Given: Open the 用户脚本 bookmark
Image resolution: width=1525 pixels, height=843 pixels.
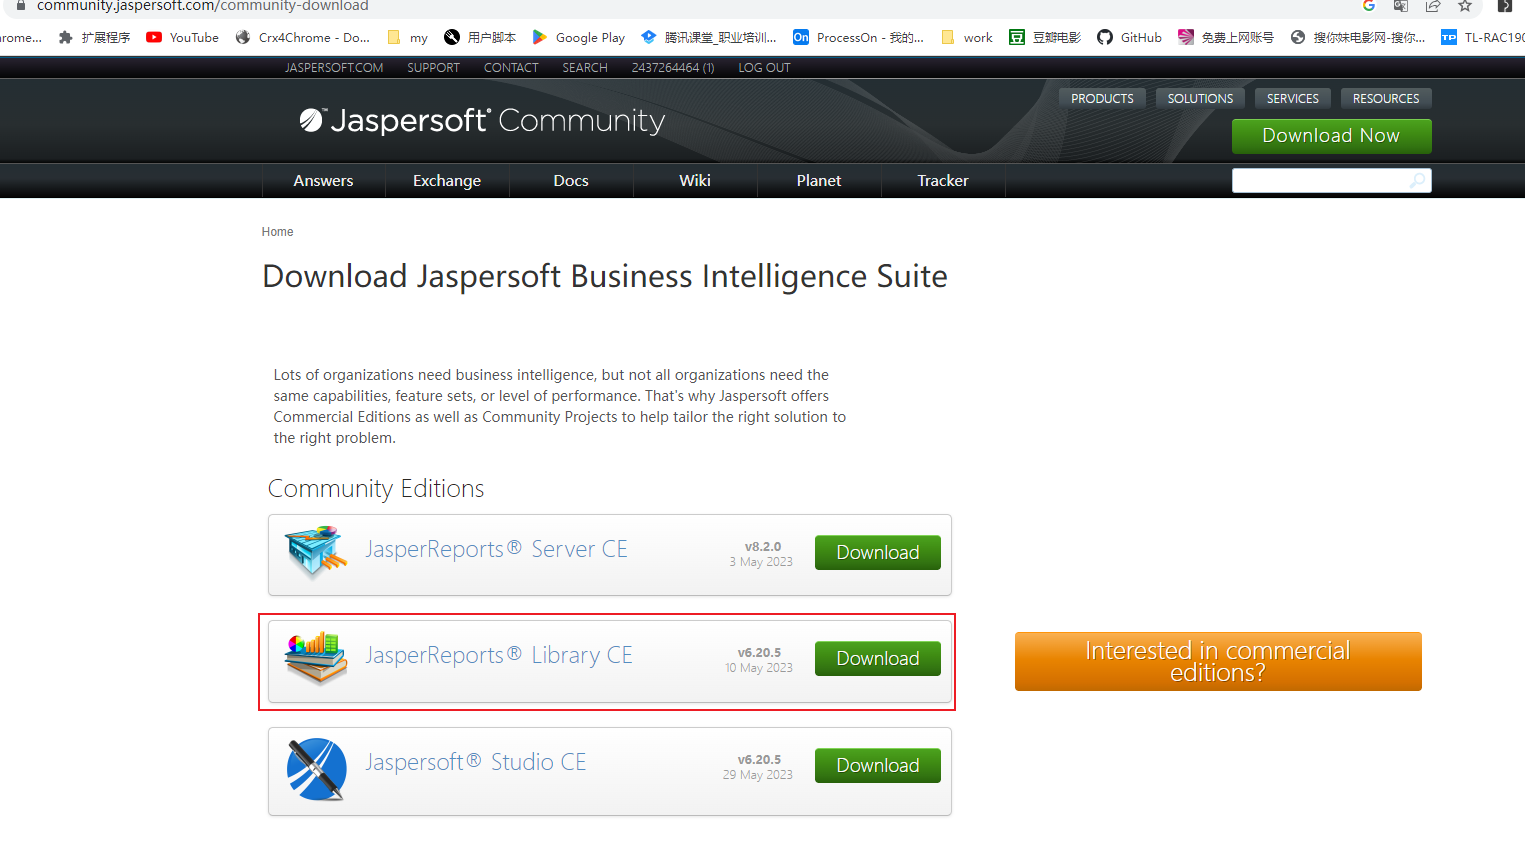Looking at the screenshot, I should pos(480,37).
